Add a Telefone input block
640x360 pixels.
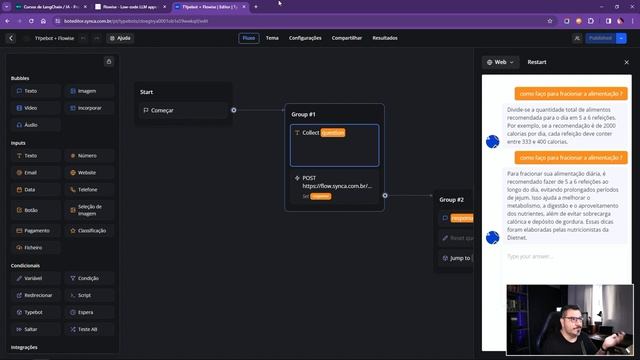click(89, 190)
